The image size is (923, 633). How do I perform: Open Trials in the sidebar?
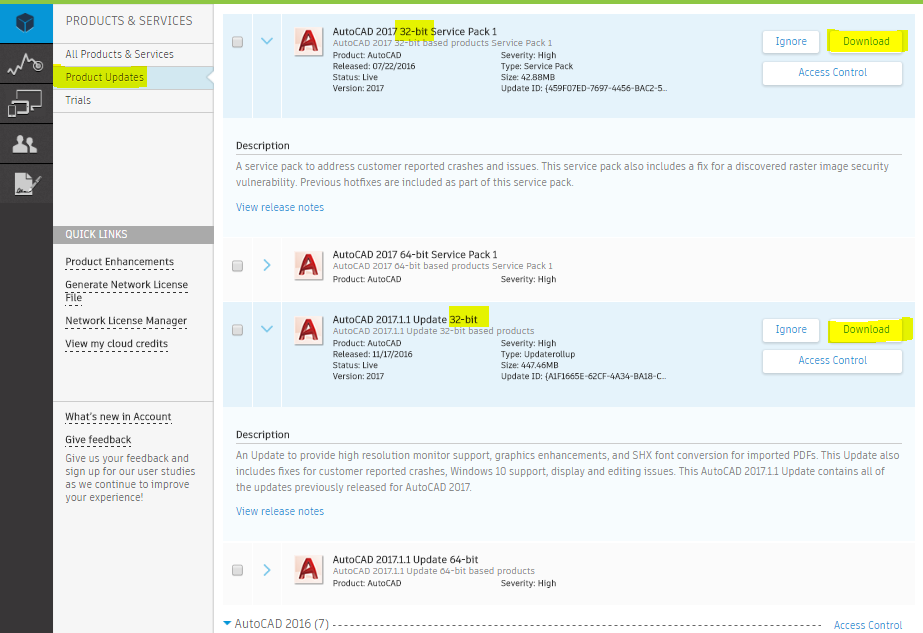point(78,100)
